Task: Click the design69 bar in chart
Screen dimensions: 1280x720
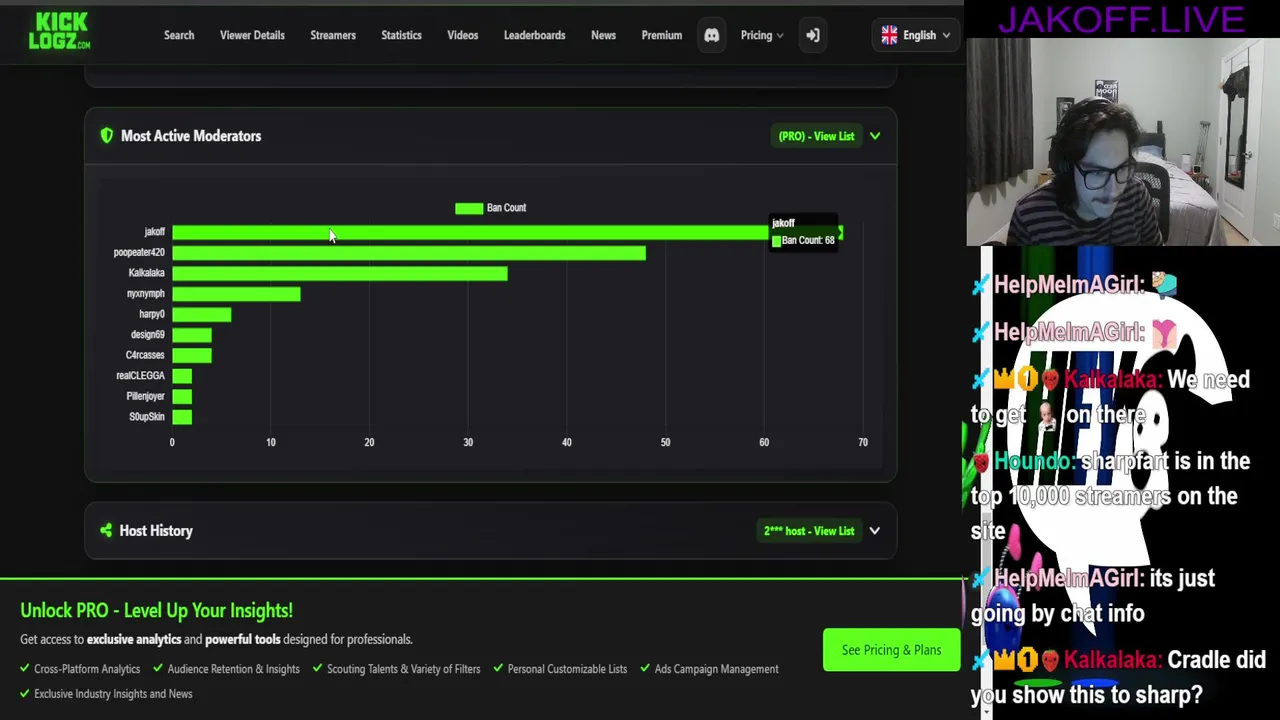Action: pyautogui.click(x=191, y=335)
